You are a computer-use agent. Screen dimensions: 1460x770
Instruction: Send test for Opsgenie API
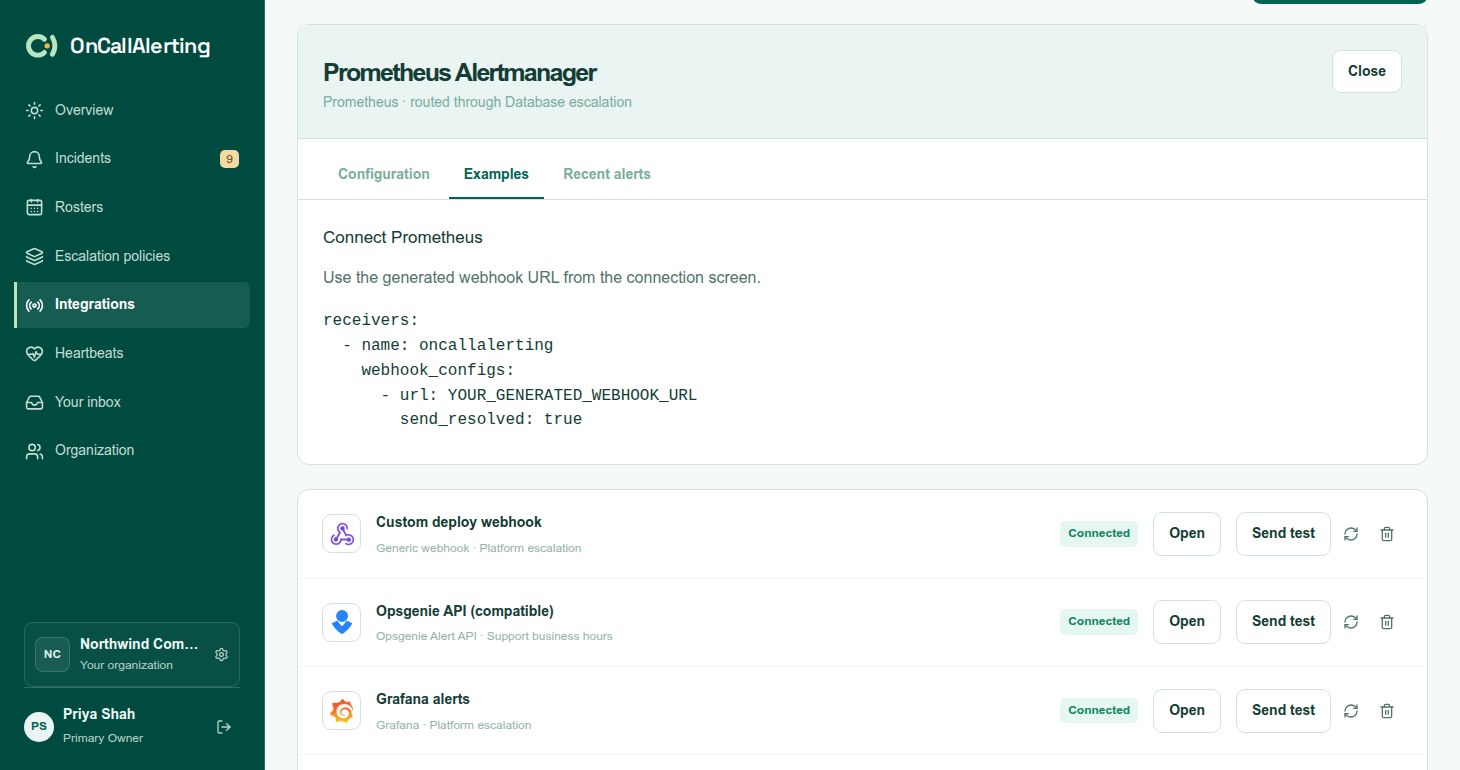pos(1283,621)
